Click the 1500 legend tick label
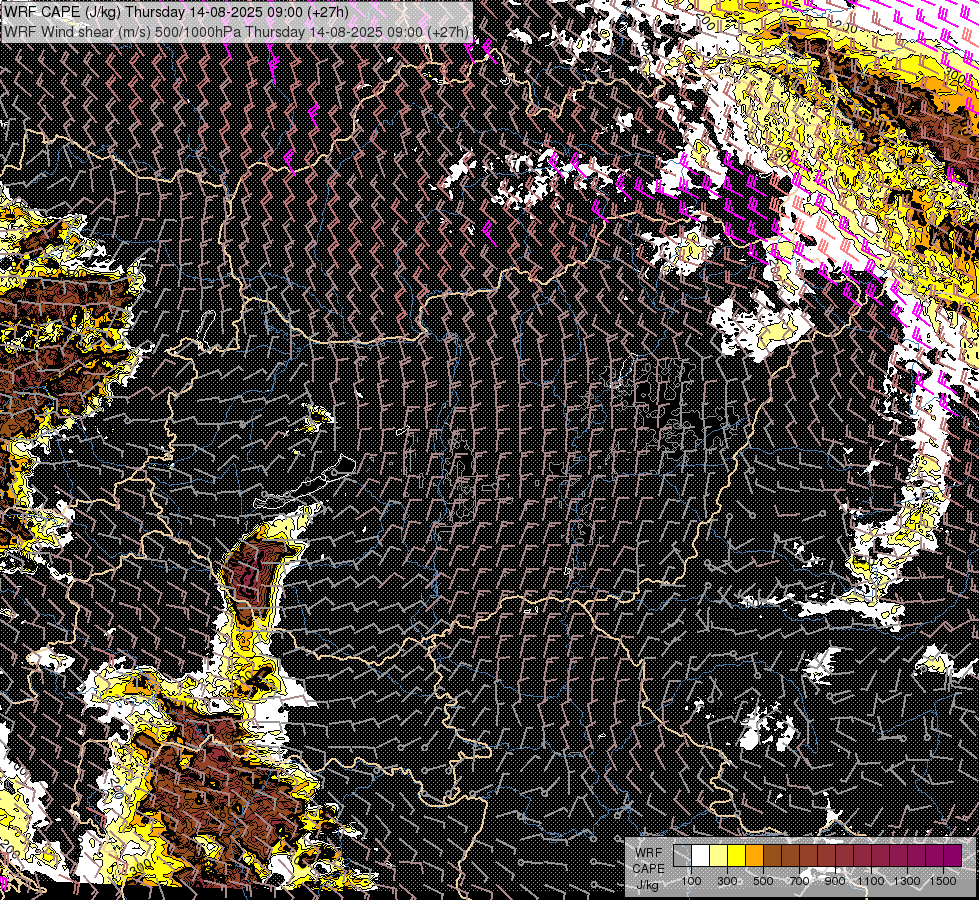Viewport: 979px width, 900px height. coord(943,881)
